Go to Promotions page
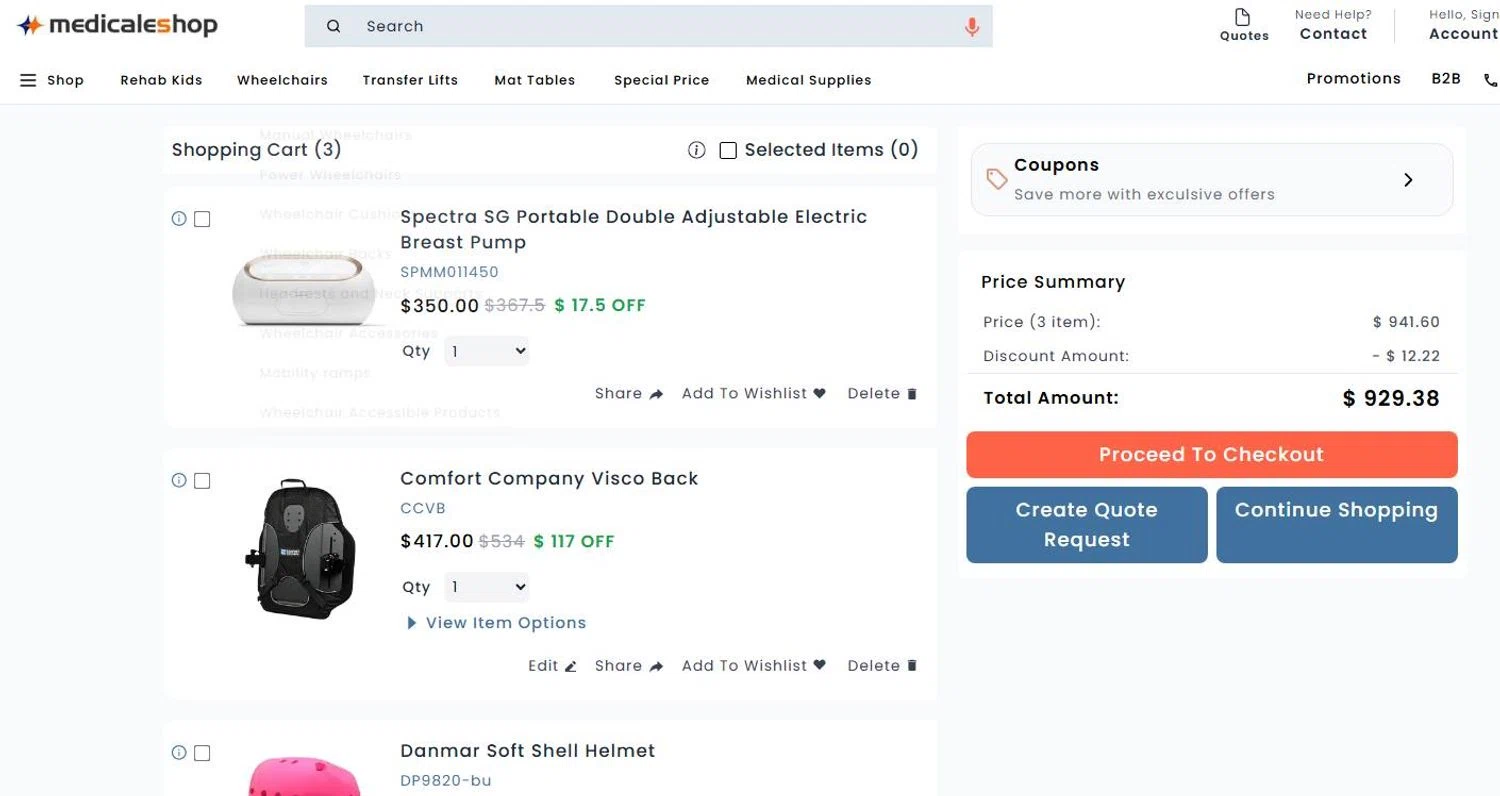 1353,79
